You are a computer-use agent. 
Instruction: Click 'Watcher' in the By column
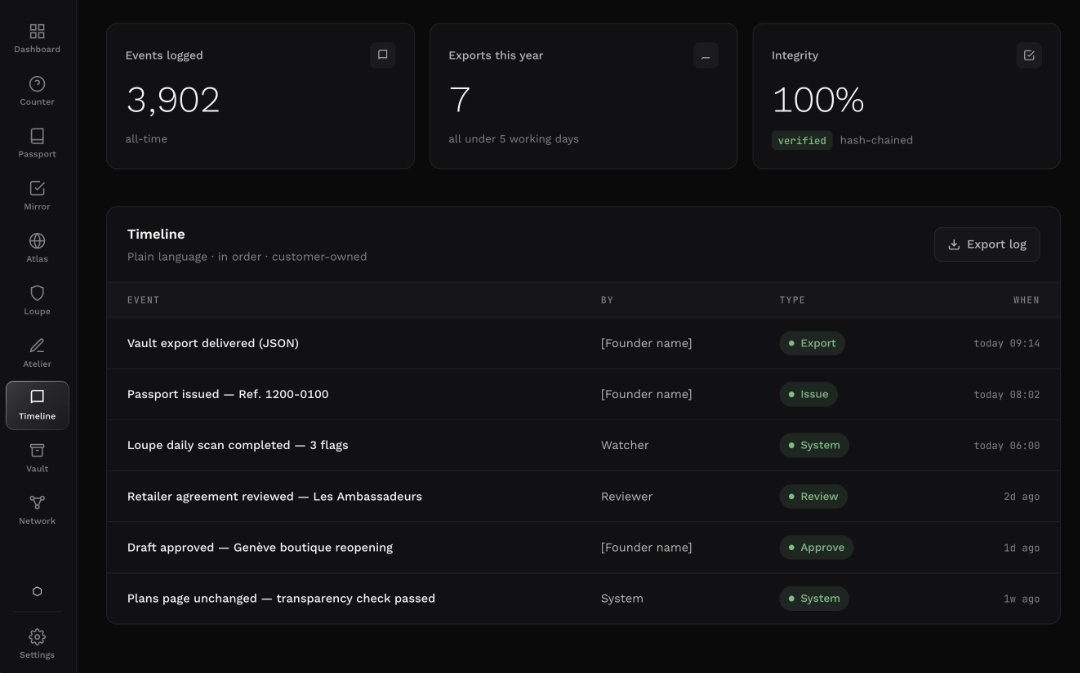[625, 445]
